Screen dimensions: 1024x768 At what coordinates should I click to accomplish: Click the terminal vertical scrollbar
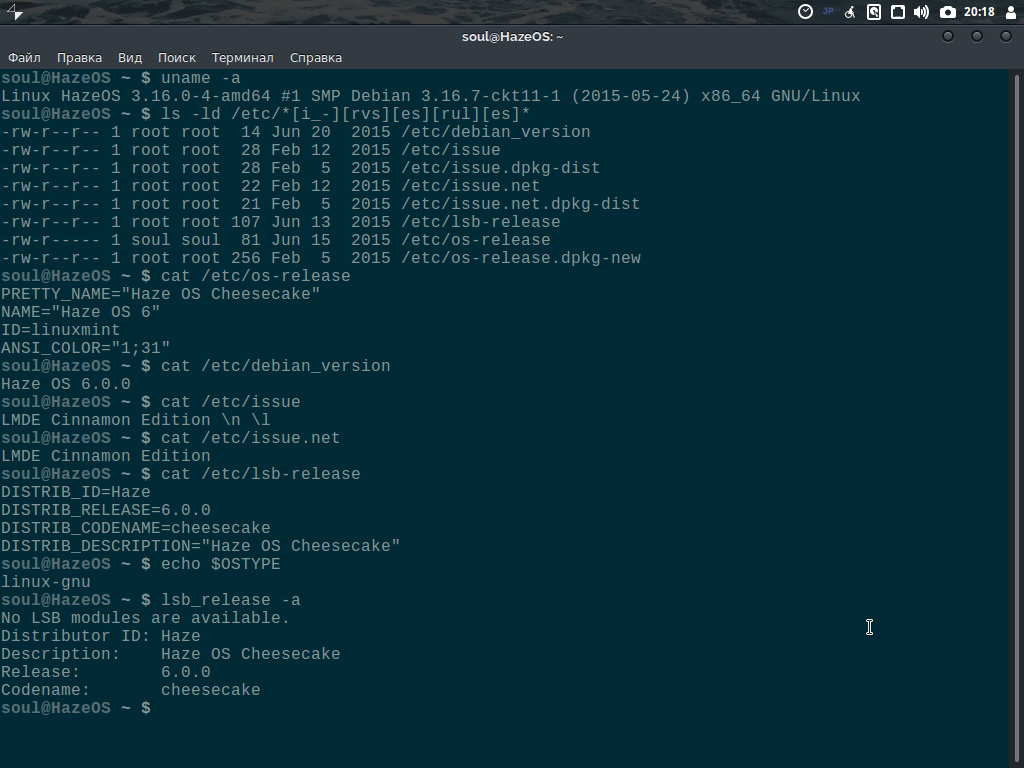tap(1017, 418)
